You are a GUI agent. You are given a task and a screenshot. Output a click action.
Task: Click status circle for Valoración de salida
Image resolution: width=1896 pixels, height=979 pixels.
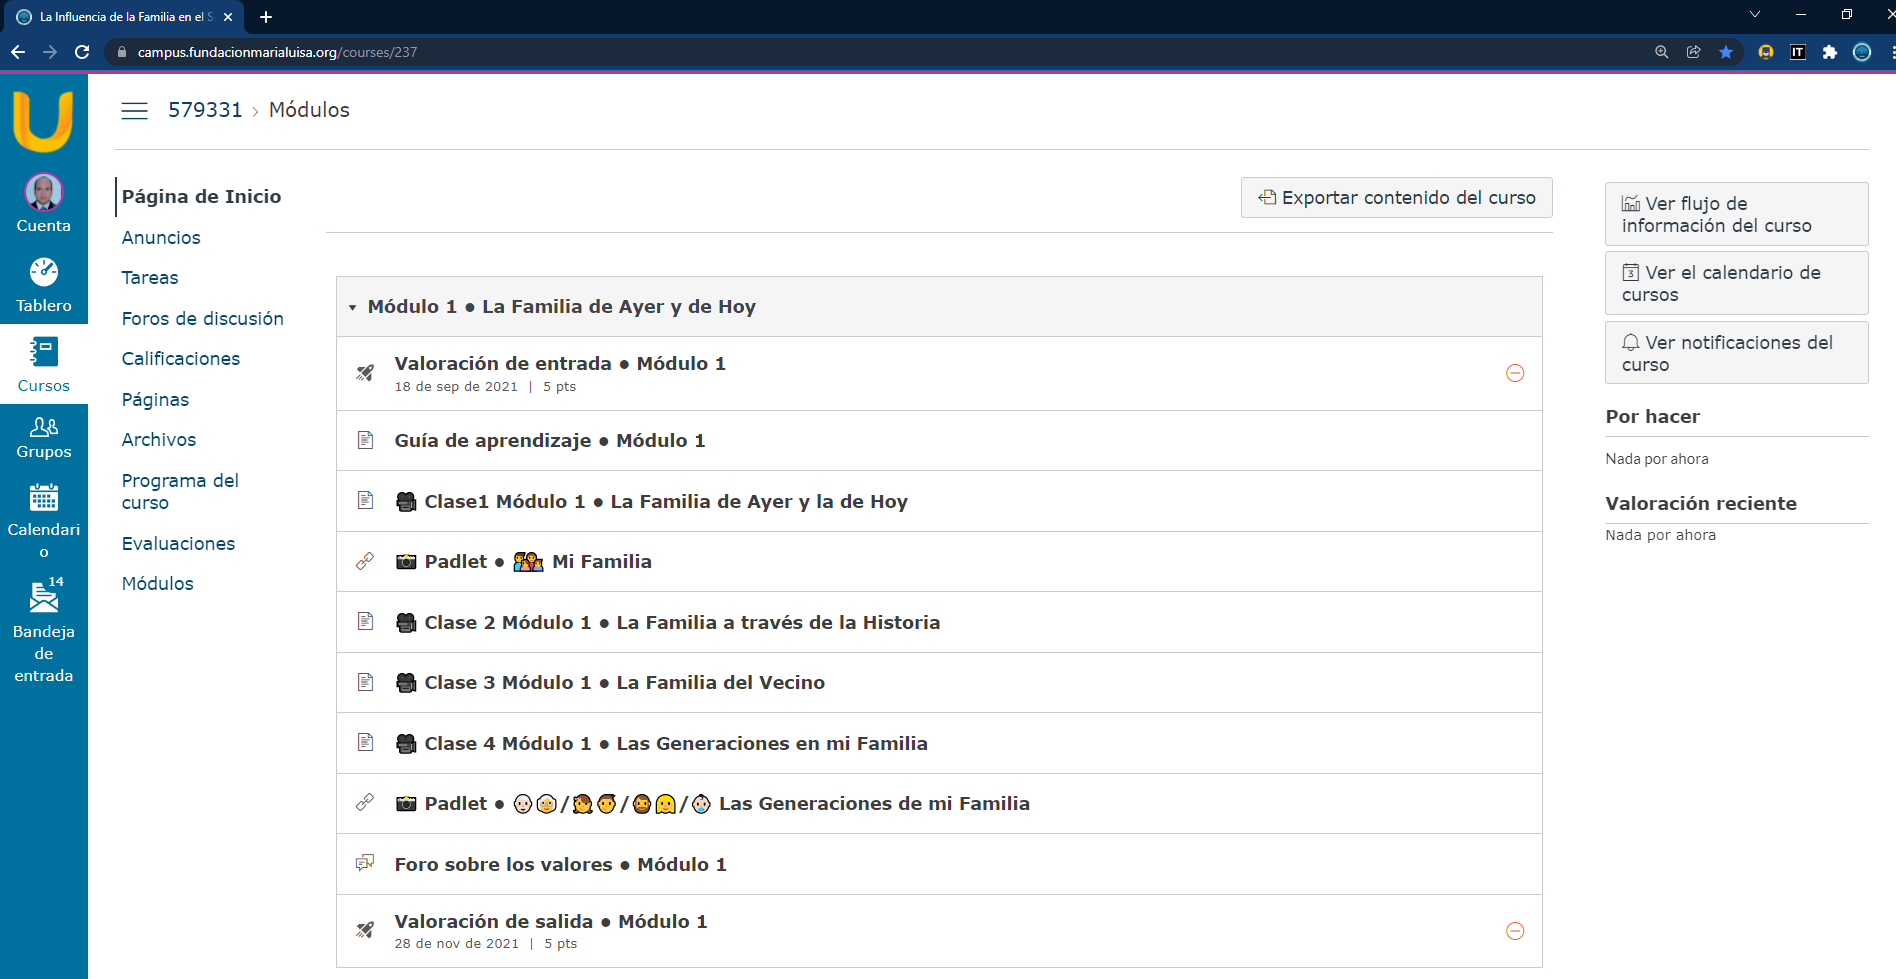click(x=1514, y=931)
